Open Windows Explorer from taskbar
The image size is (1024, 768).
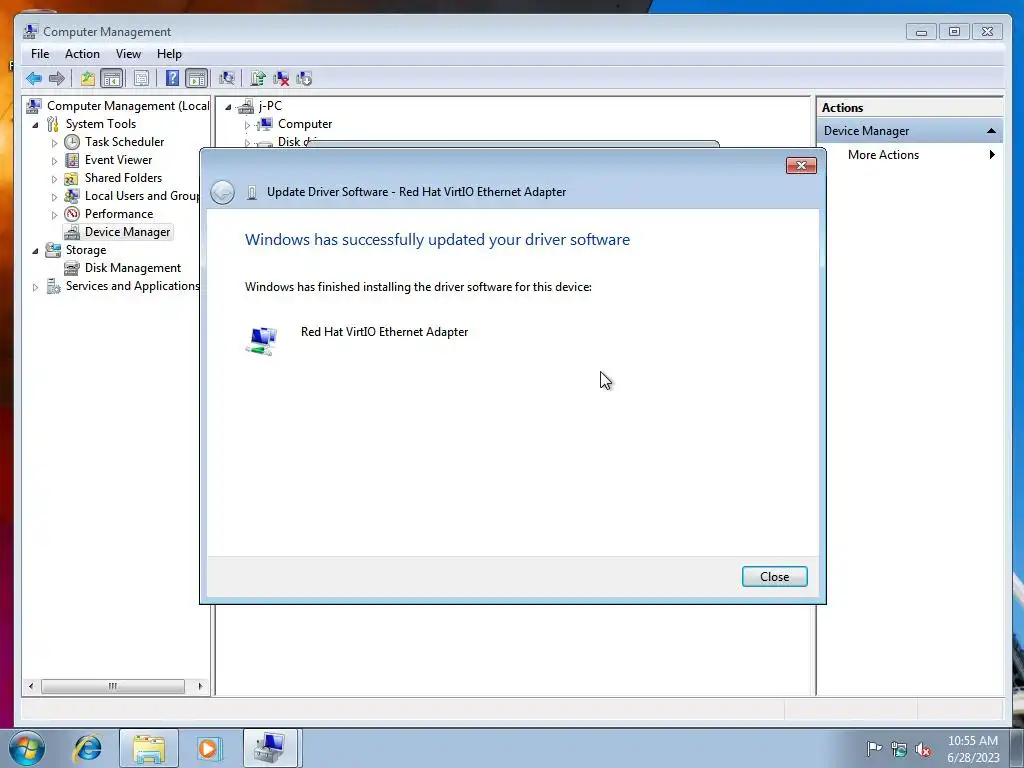click(149, 748)
